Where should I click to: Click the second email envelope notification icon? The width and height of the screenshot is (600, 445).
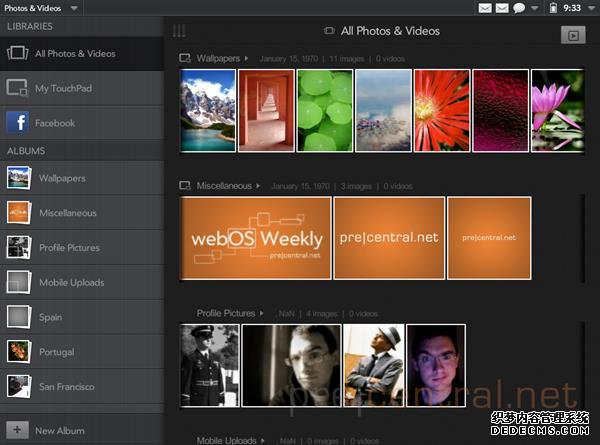(x=502, y=8)
